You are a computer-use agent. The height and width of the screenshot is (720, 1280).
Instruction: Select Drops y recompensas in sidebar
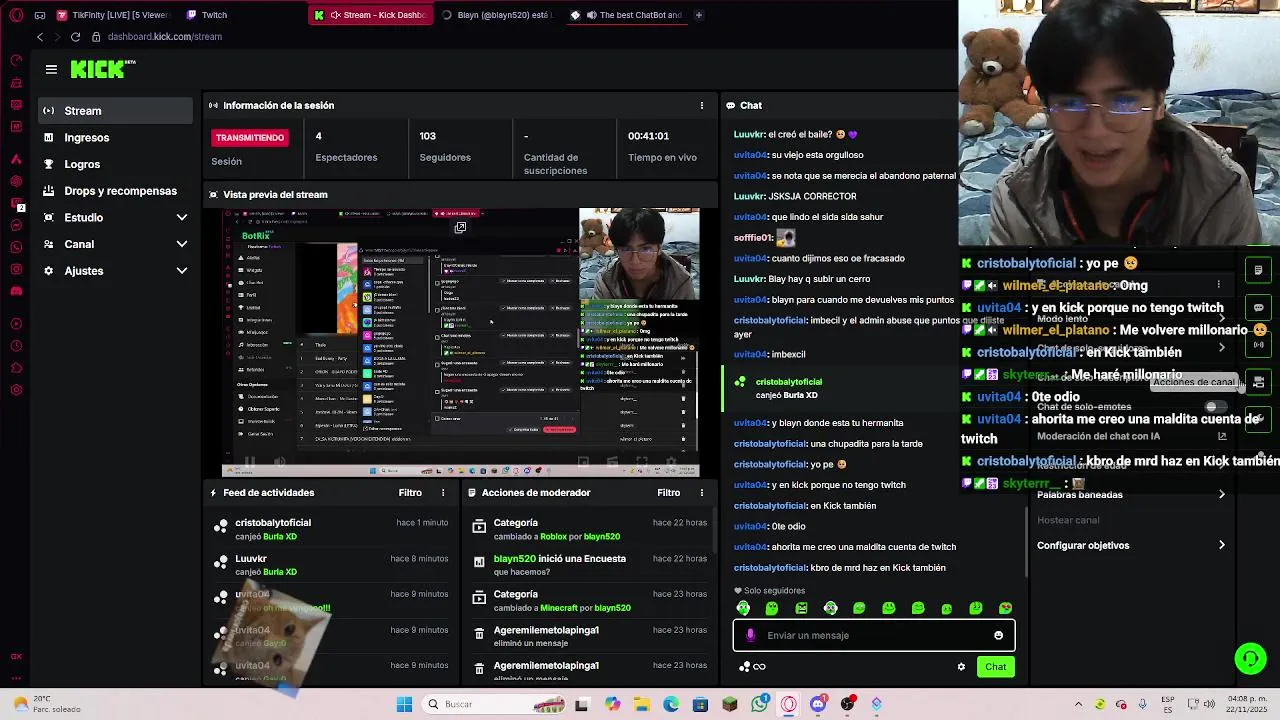115,191
